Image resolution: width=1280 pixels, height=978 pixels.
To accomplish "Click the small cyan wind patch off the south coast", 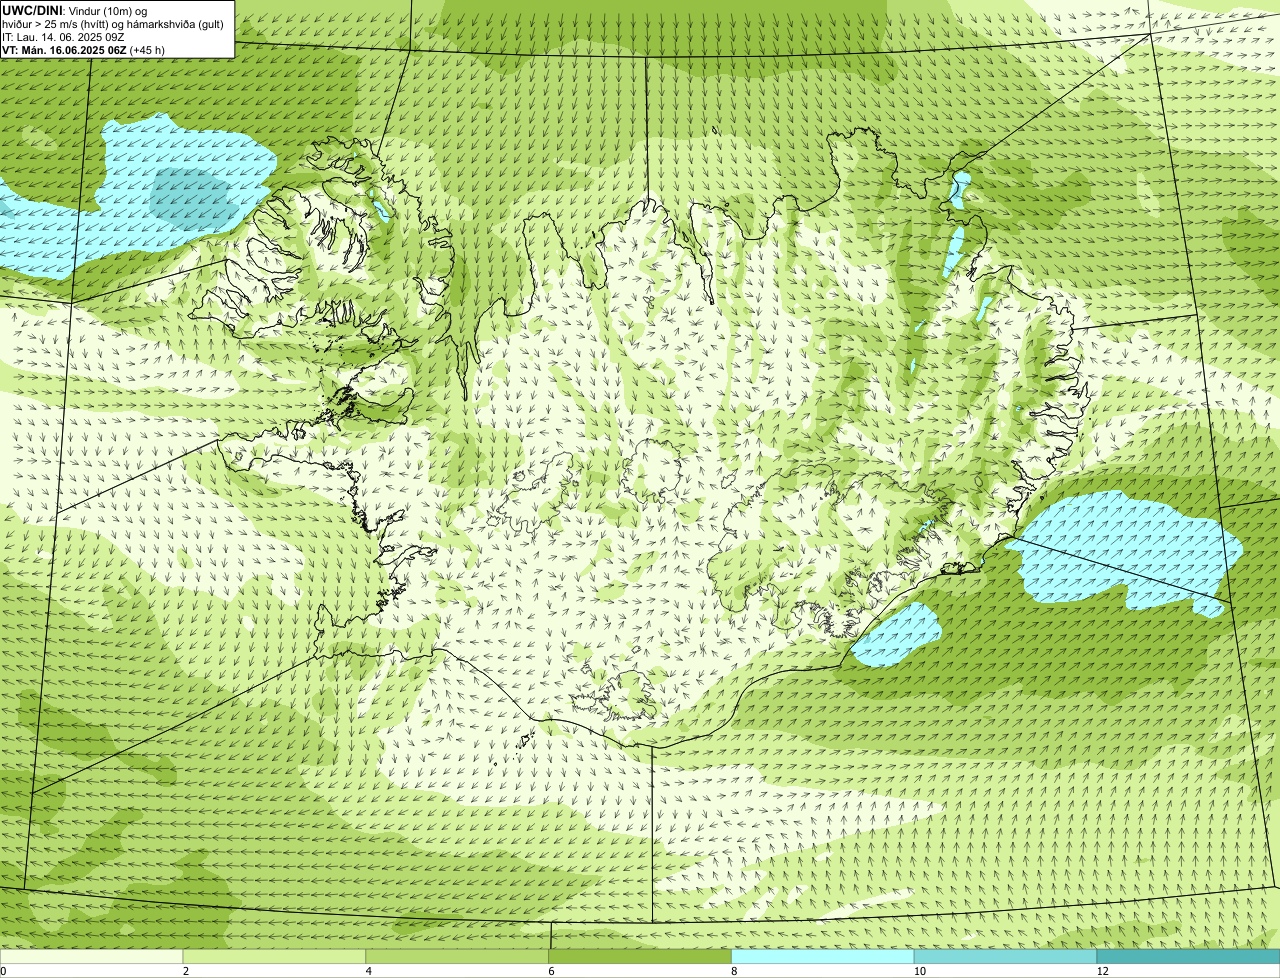I will point(898,636).
